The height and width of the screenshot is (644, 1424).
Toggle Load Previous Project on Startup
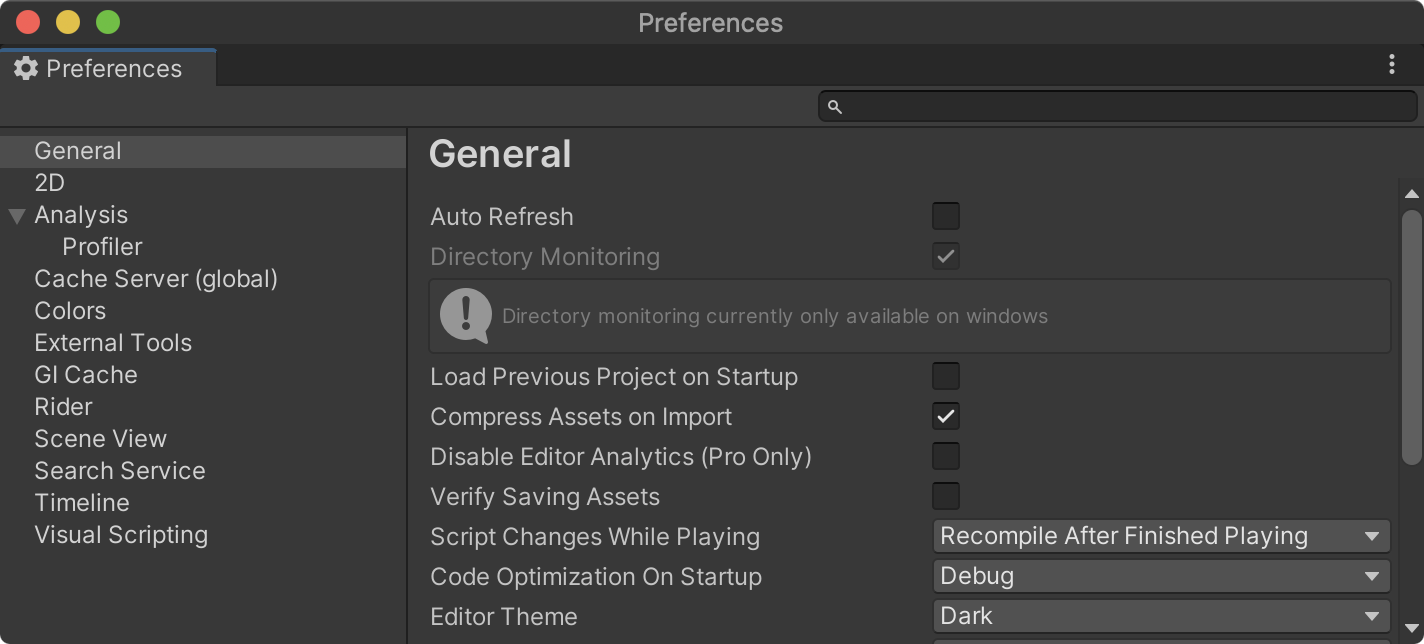click(945, 376)
